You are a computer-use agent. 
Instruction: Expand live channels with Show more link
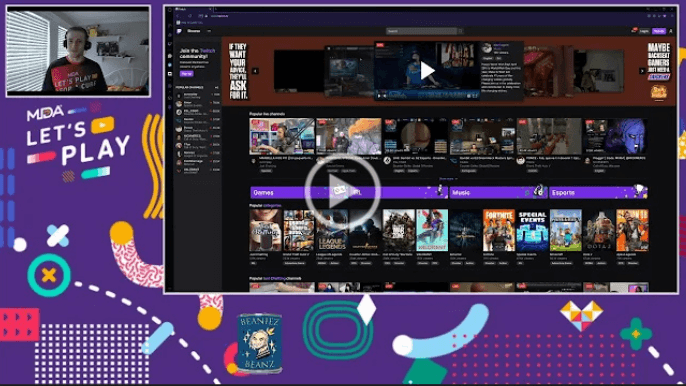click(448, 179)
